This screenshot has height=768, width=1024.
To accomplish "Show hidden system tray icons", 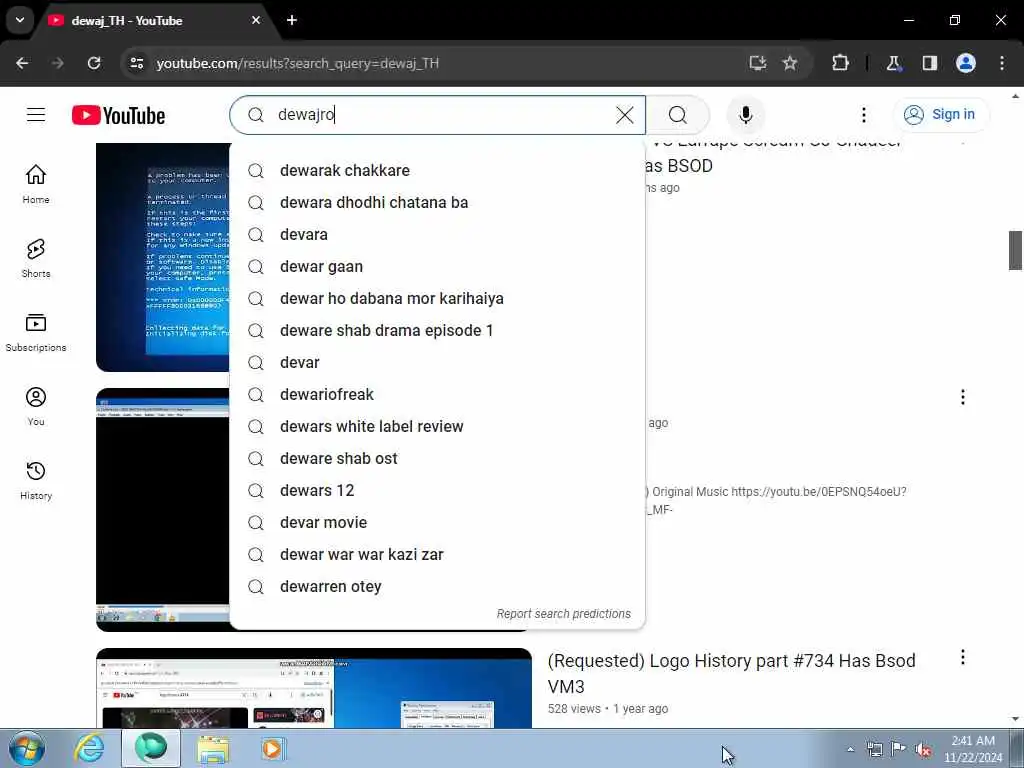I will click(x=850, y=749).
